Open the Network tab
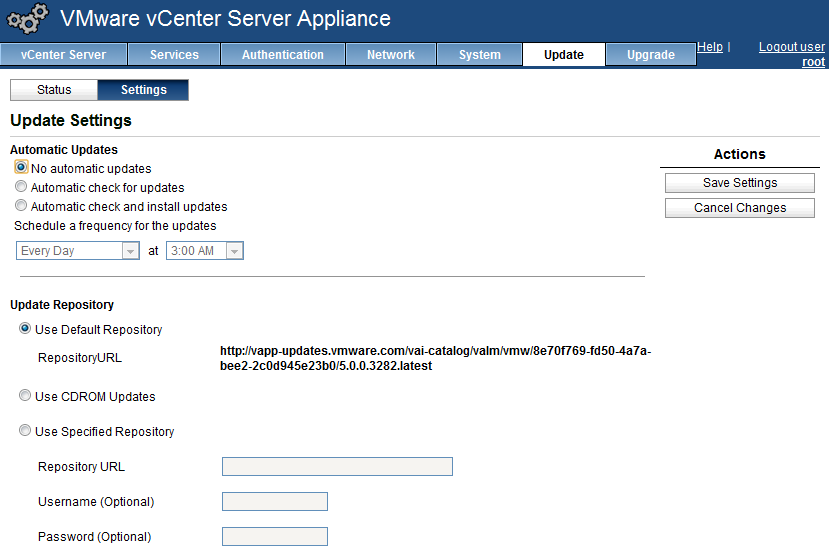Screen dimensions: 829x550 pos(390,55)
